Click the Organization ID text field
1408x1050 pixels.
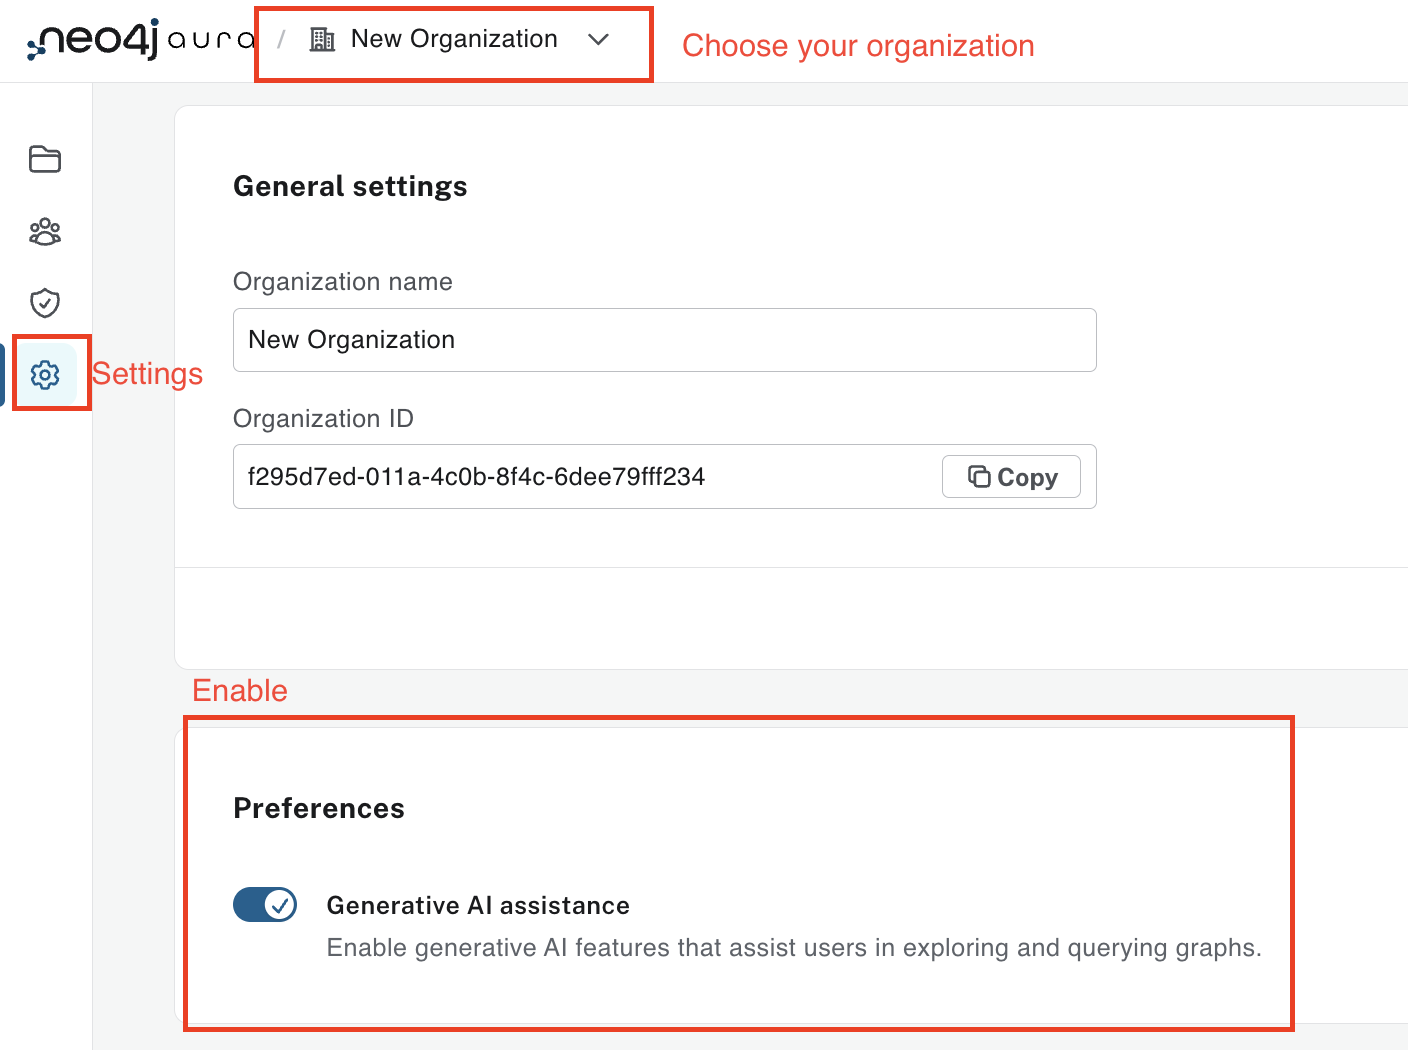tap(600, 477)
